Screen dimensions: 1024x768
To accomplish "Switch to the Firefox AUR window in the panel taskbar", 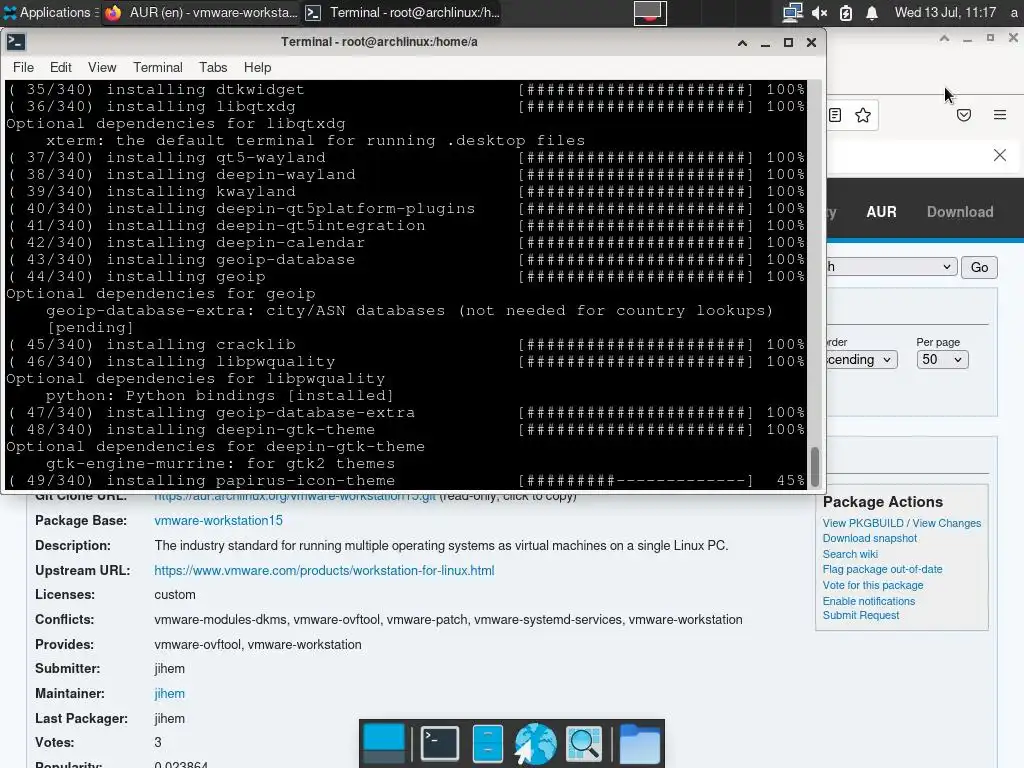I will click(x=201, y=12).
